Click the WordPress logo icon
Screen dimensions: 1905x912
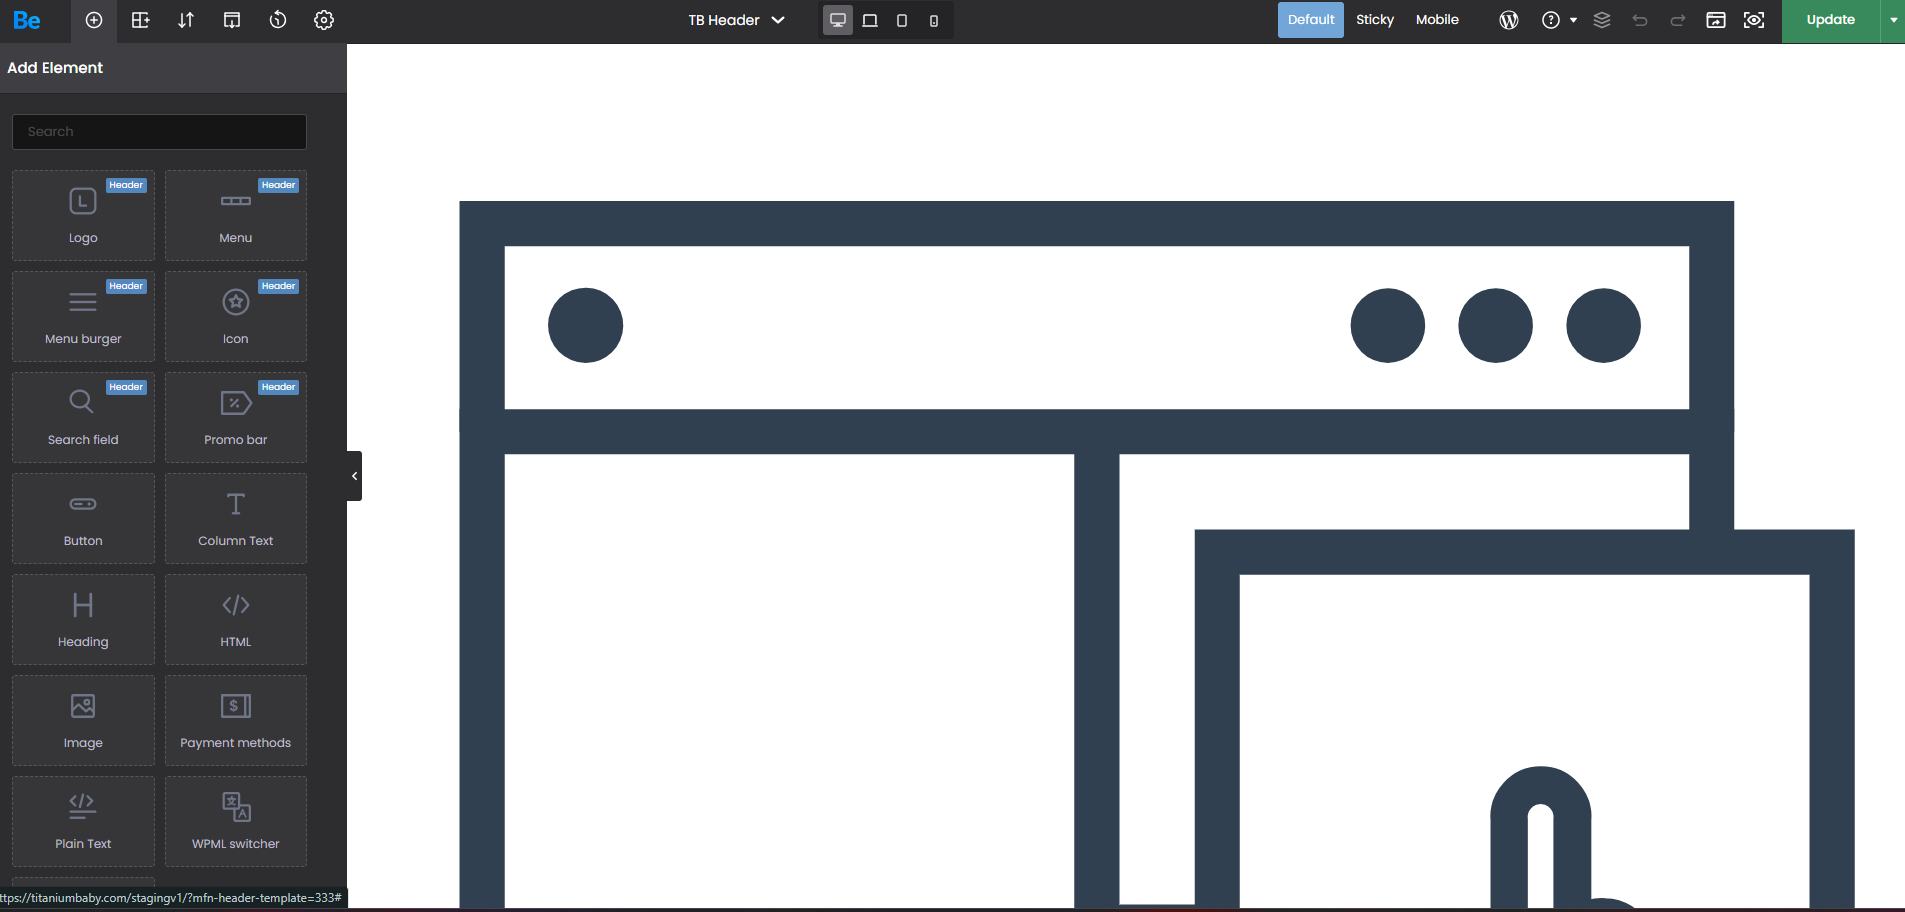pyautogui.click(x=1509, y=20)
